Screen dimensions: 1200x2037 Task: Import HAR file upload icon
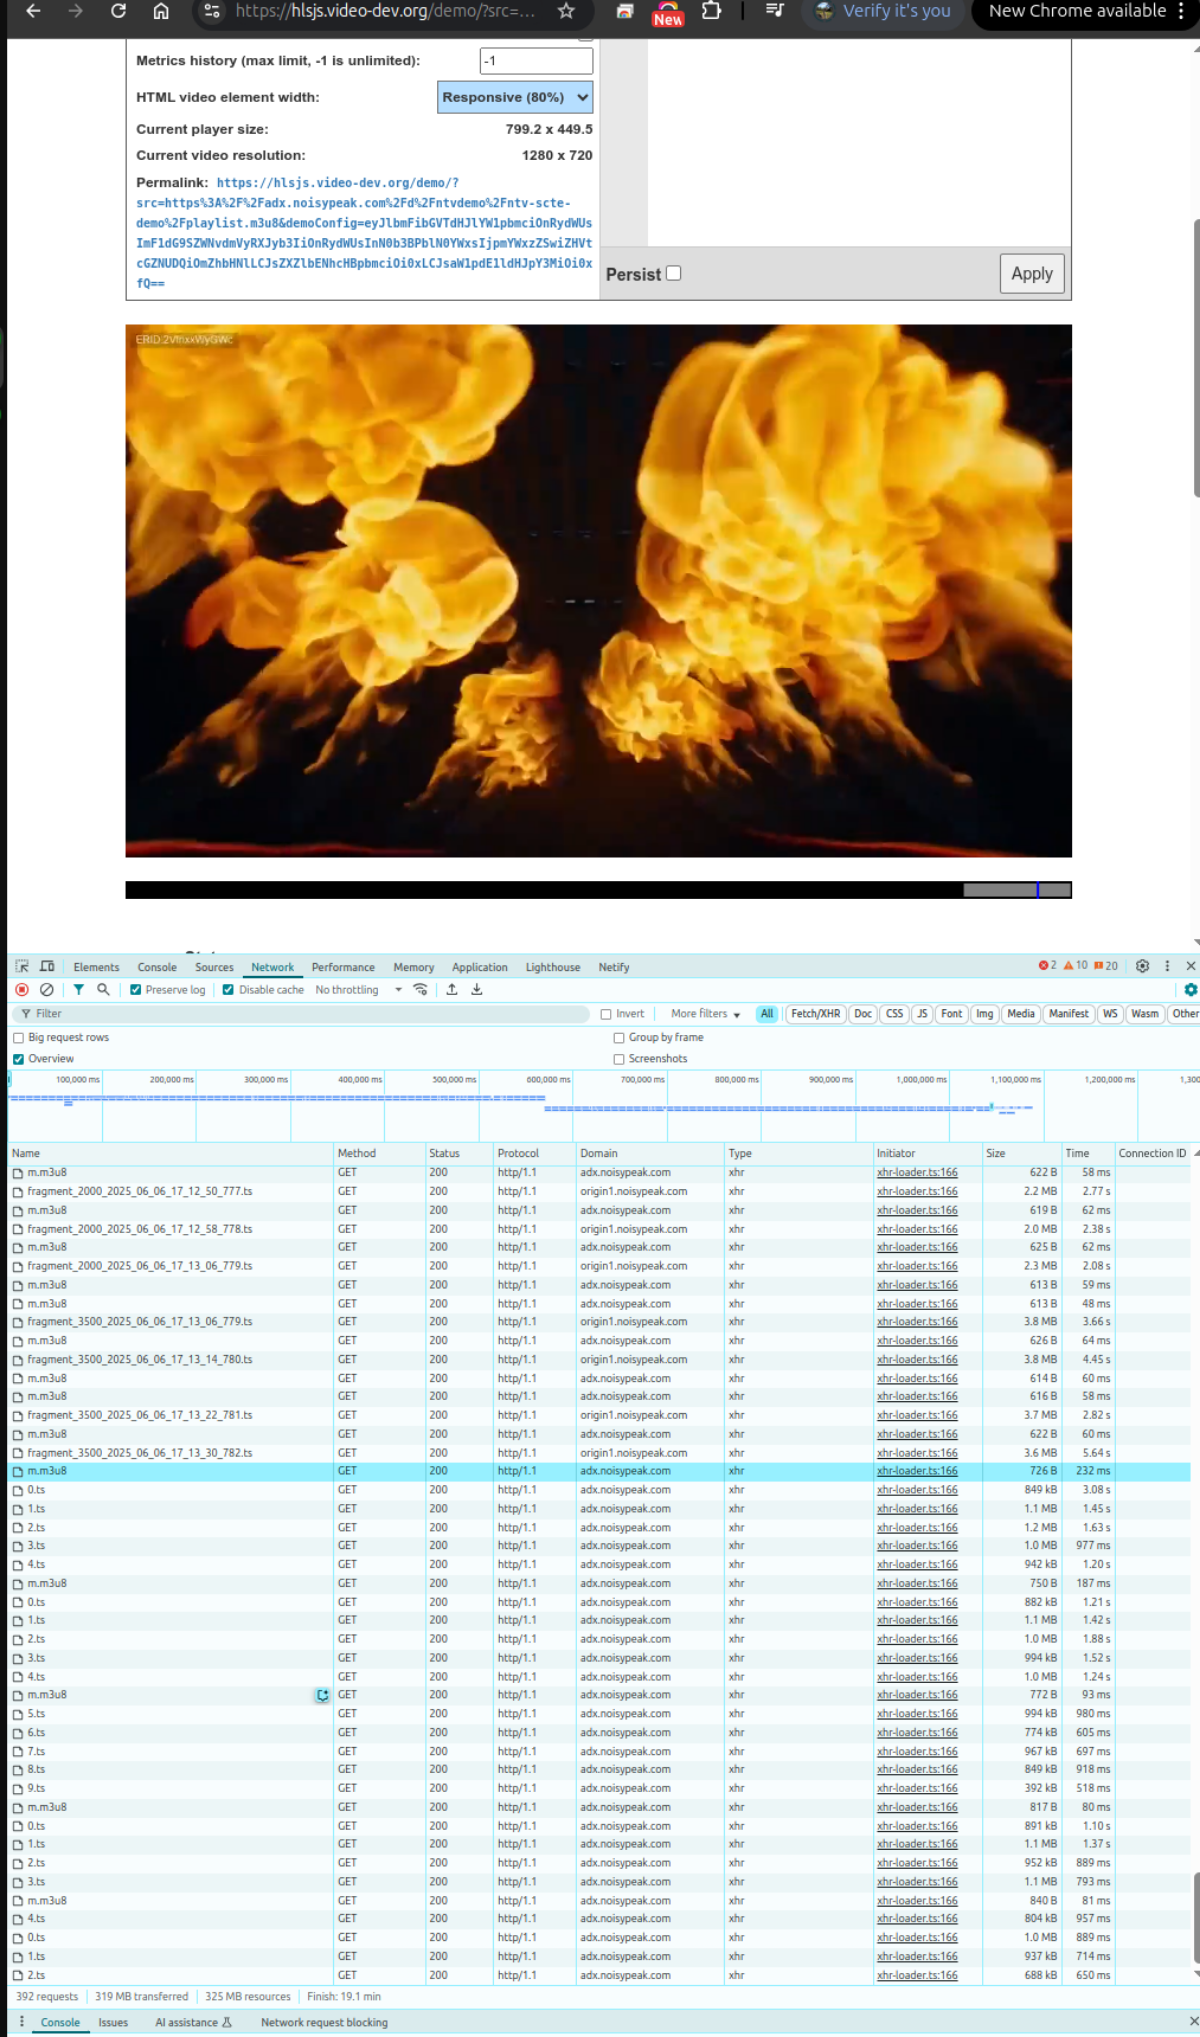(452, 989)
